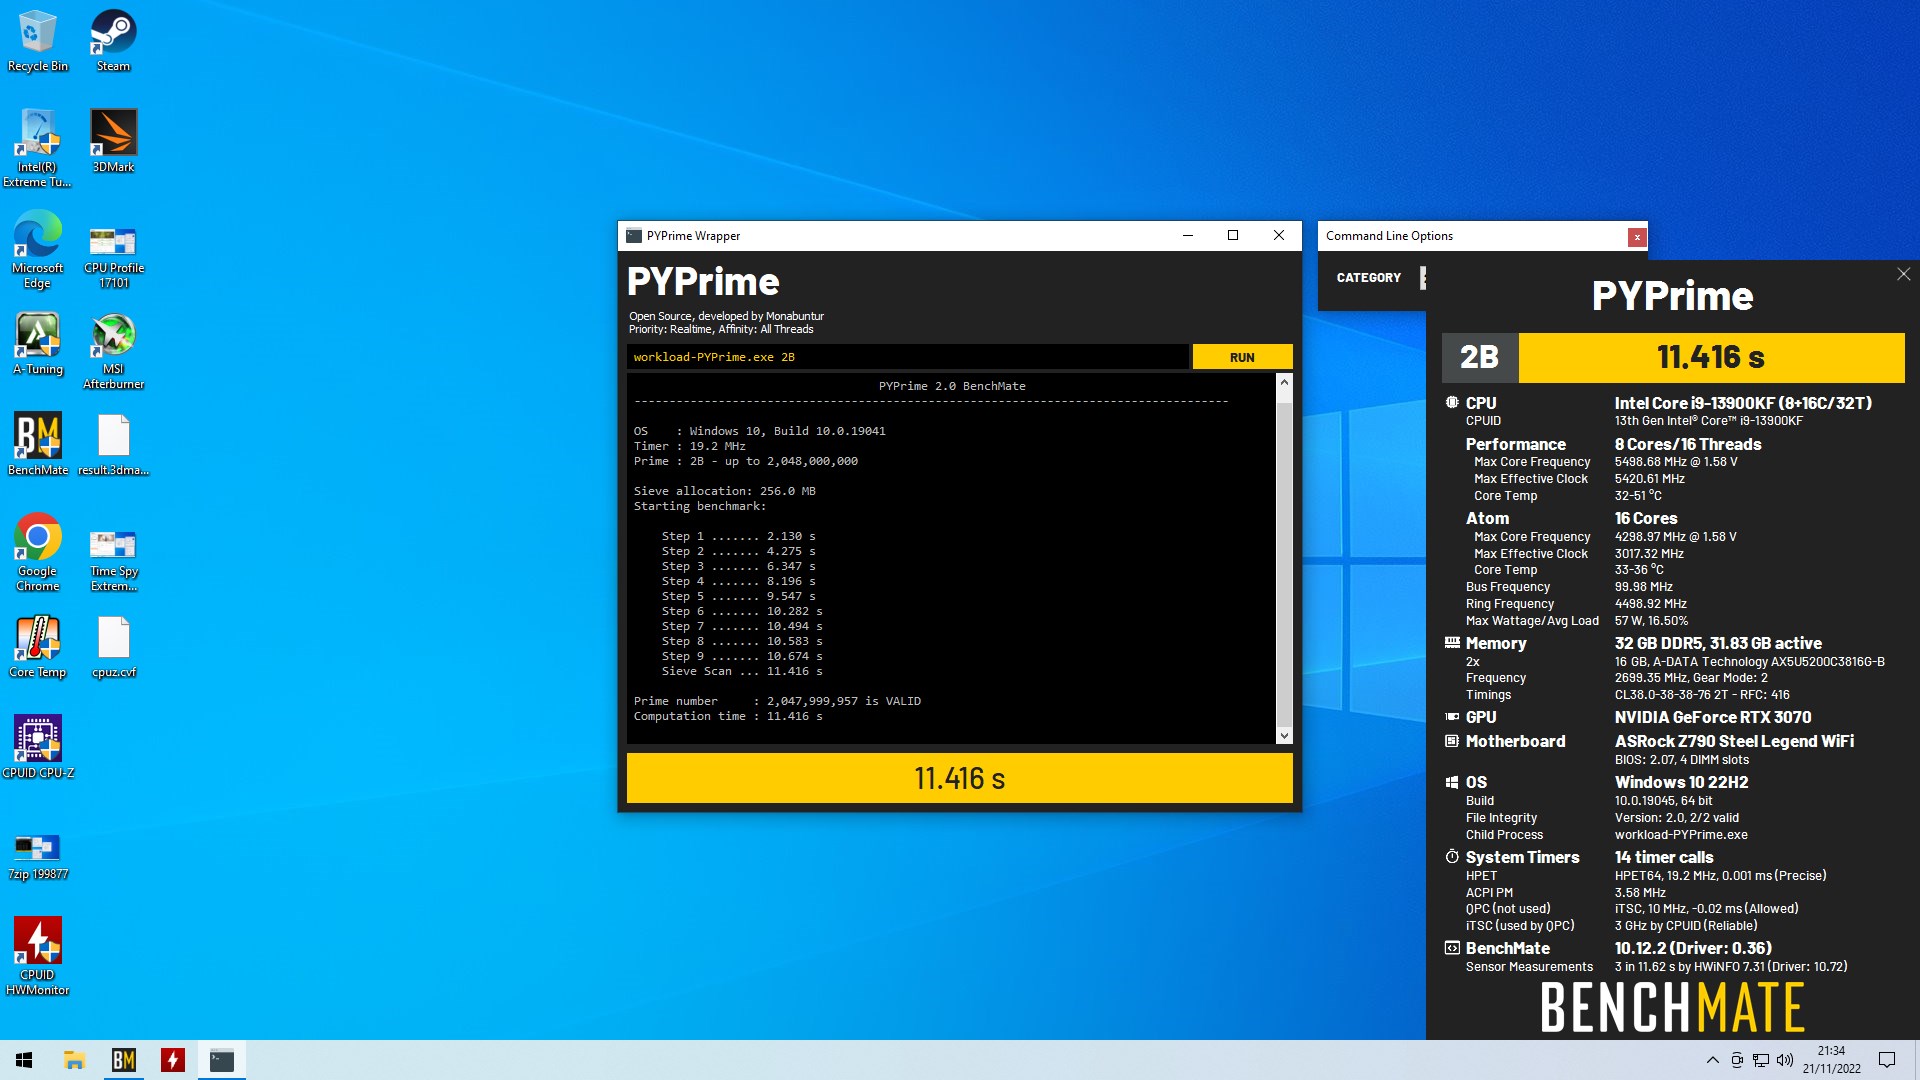Click the RUN button in PYPrime Wrapper
The width and height of the screenshot is (1920, 1080).
click(x=1242, y=357)
